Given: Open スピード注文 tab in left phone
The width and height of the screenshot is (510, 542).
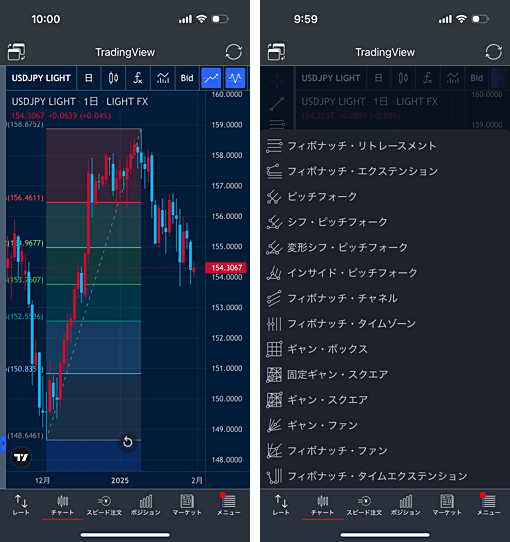Looking at the screenshot, I should tap(104, 505).
